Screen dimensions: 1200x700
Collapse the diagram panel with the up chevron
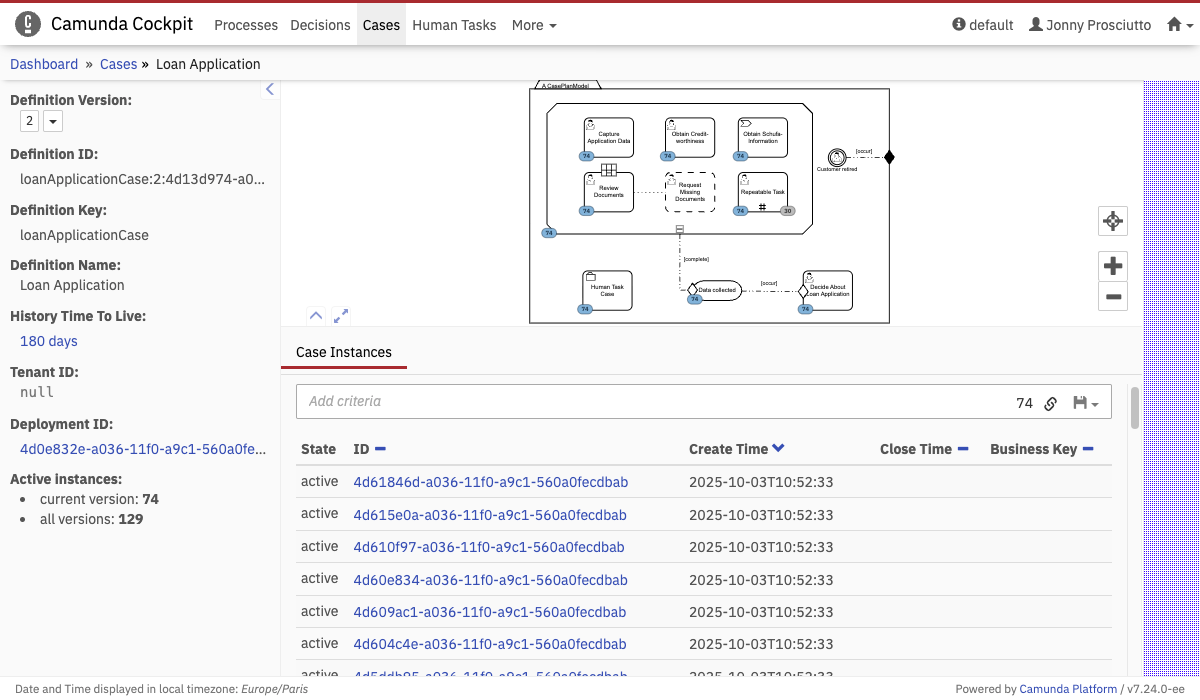click(316, 316)
